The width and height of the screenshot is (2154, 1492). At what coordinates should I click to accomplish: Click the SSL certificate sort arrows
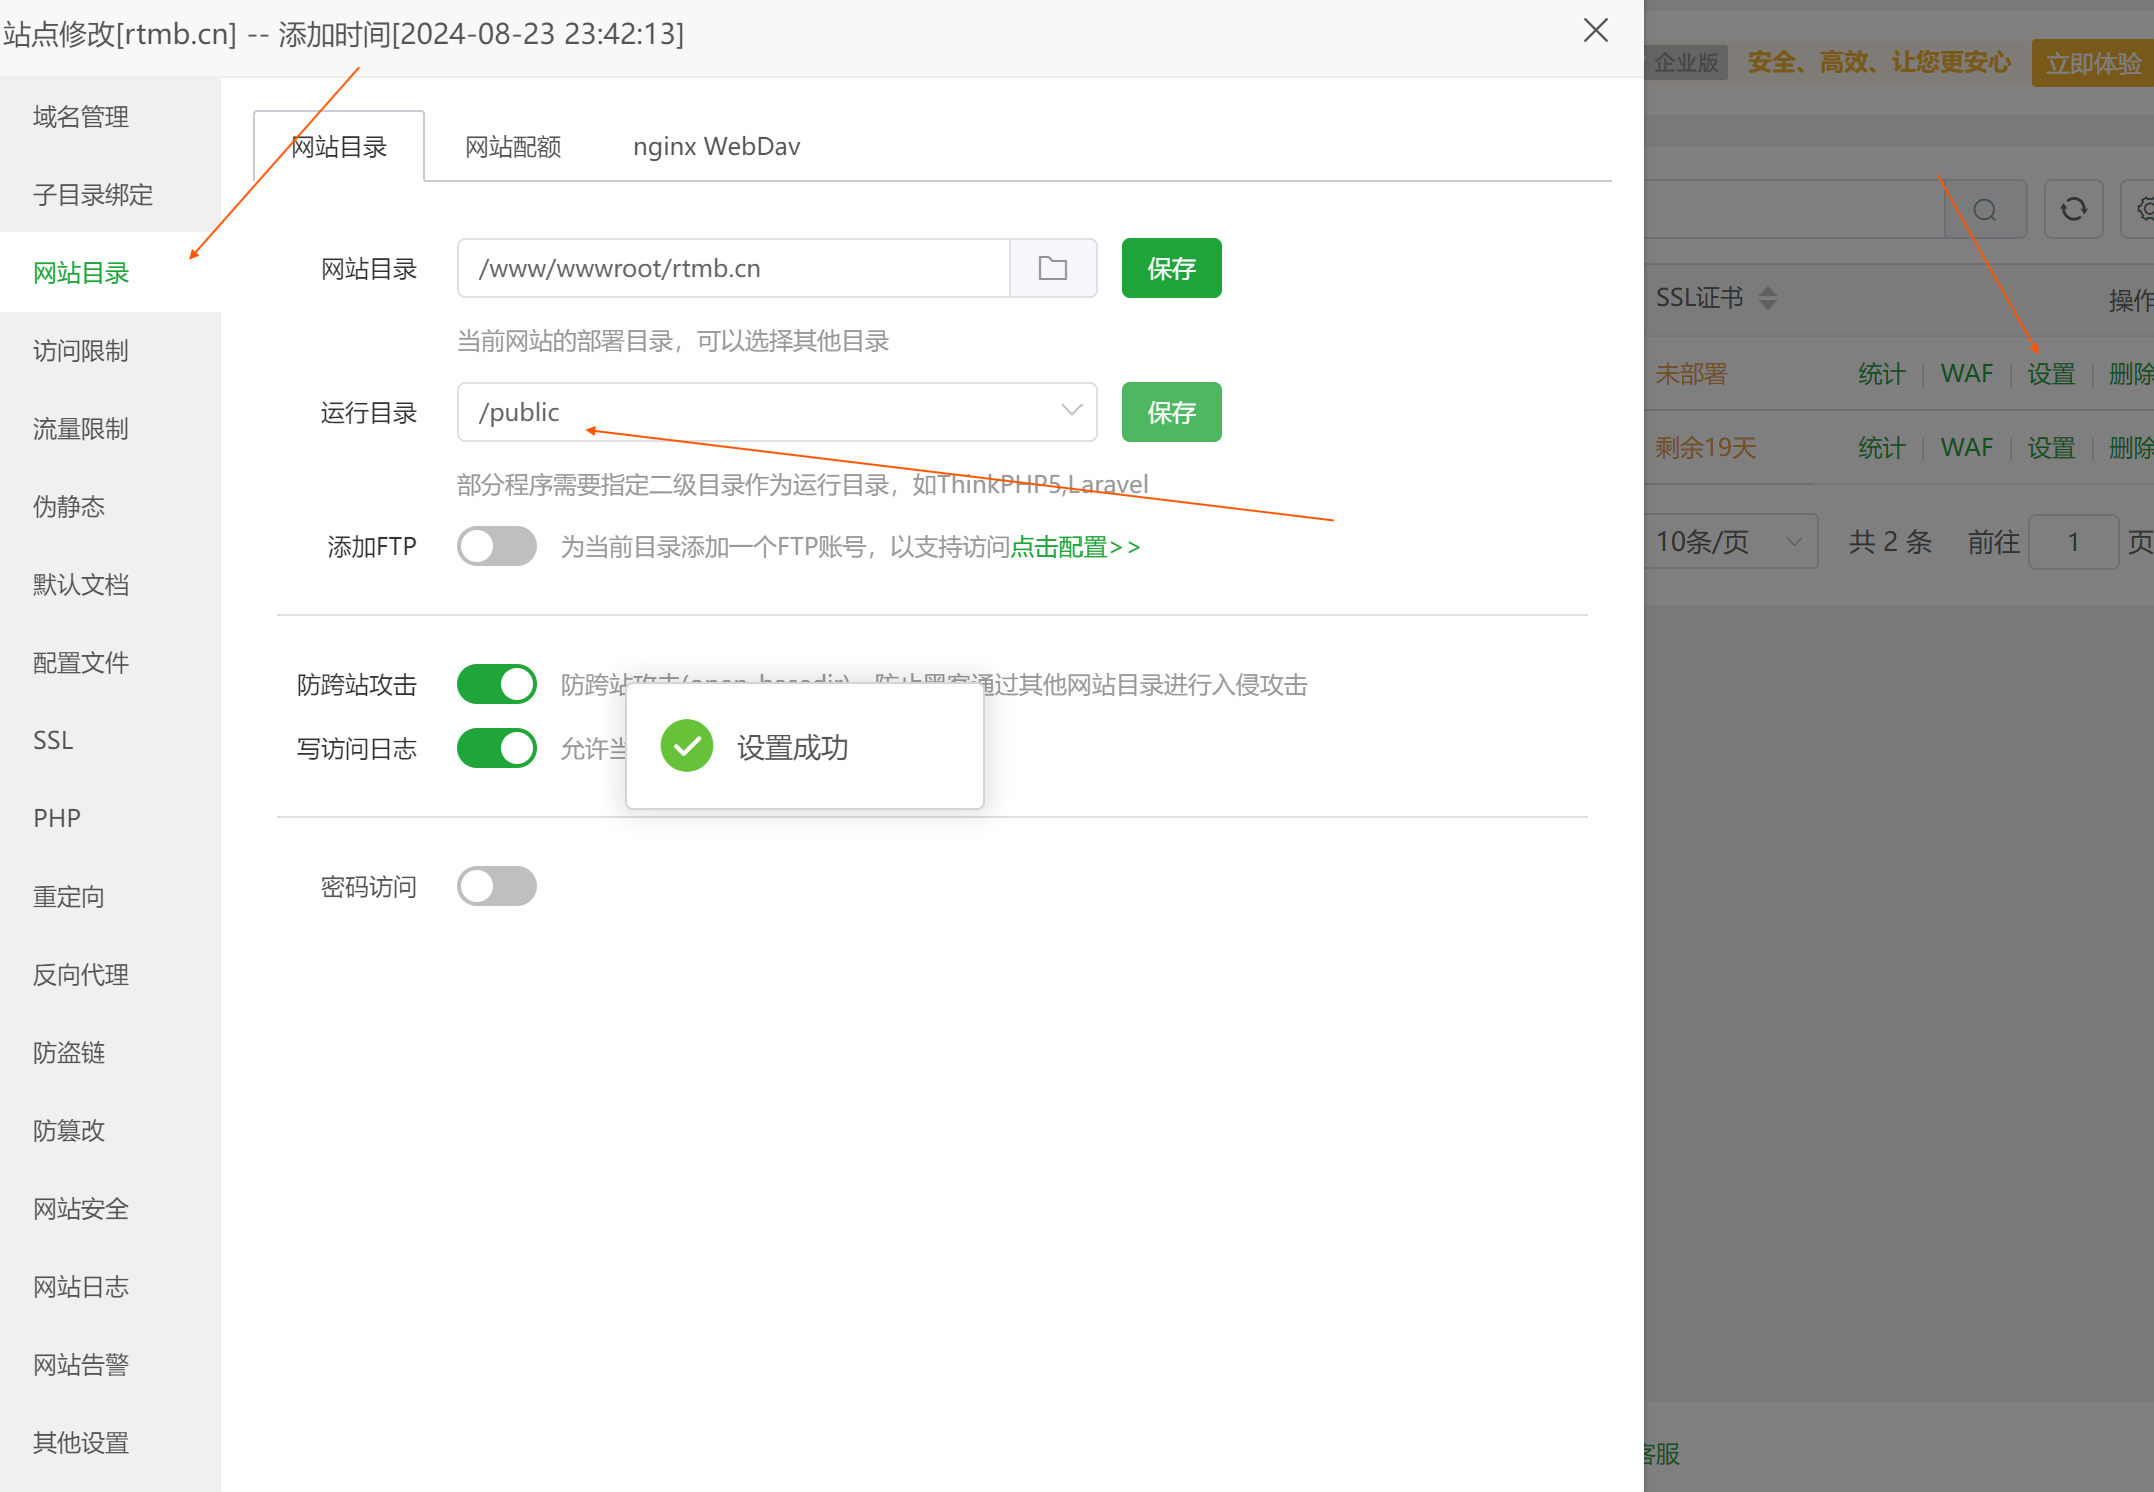(x=1768, y=298)
